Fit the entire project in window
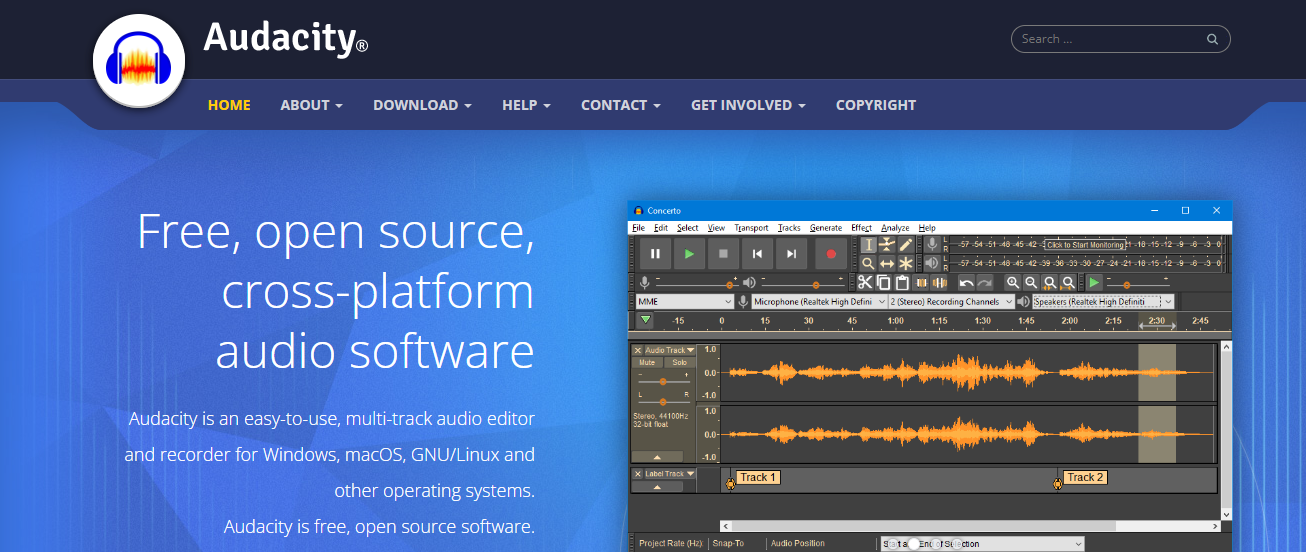 click(x=1067, y=283)
